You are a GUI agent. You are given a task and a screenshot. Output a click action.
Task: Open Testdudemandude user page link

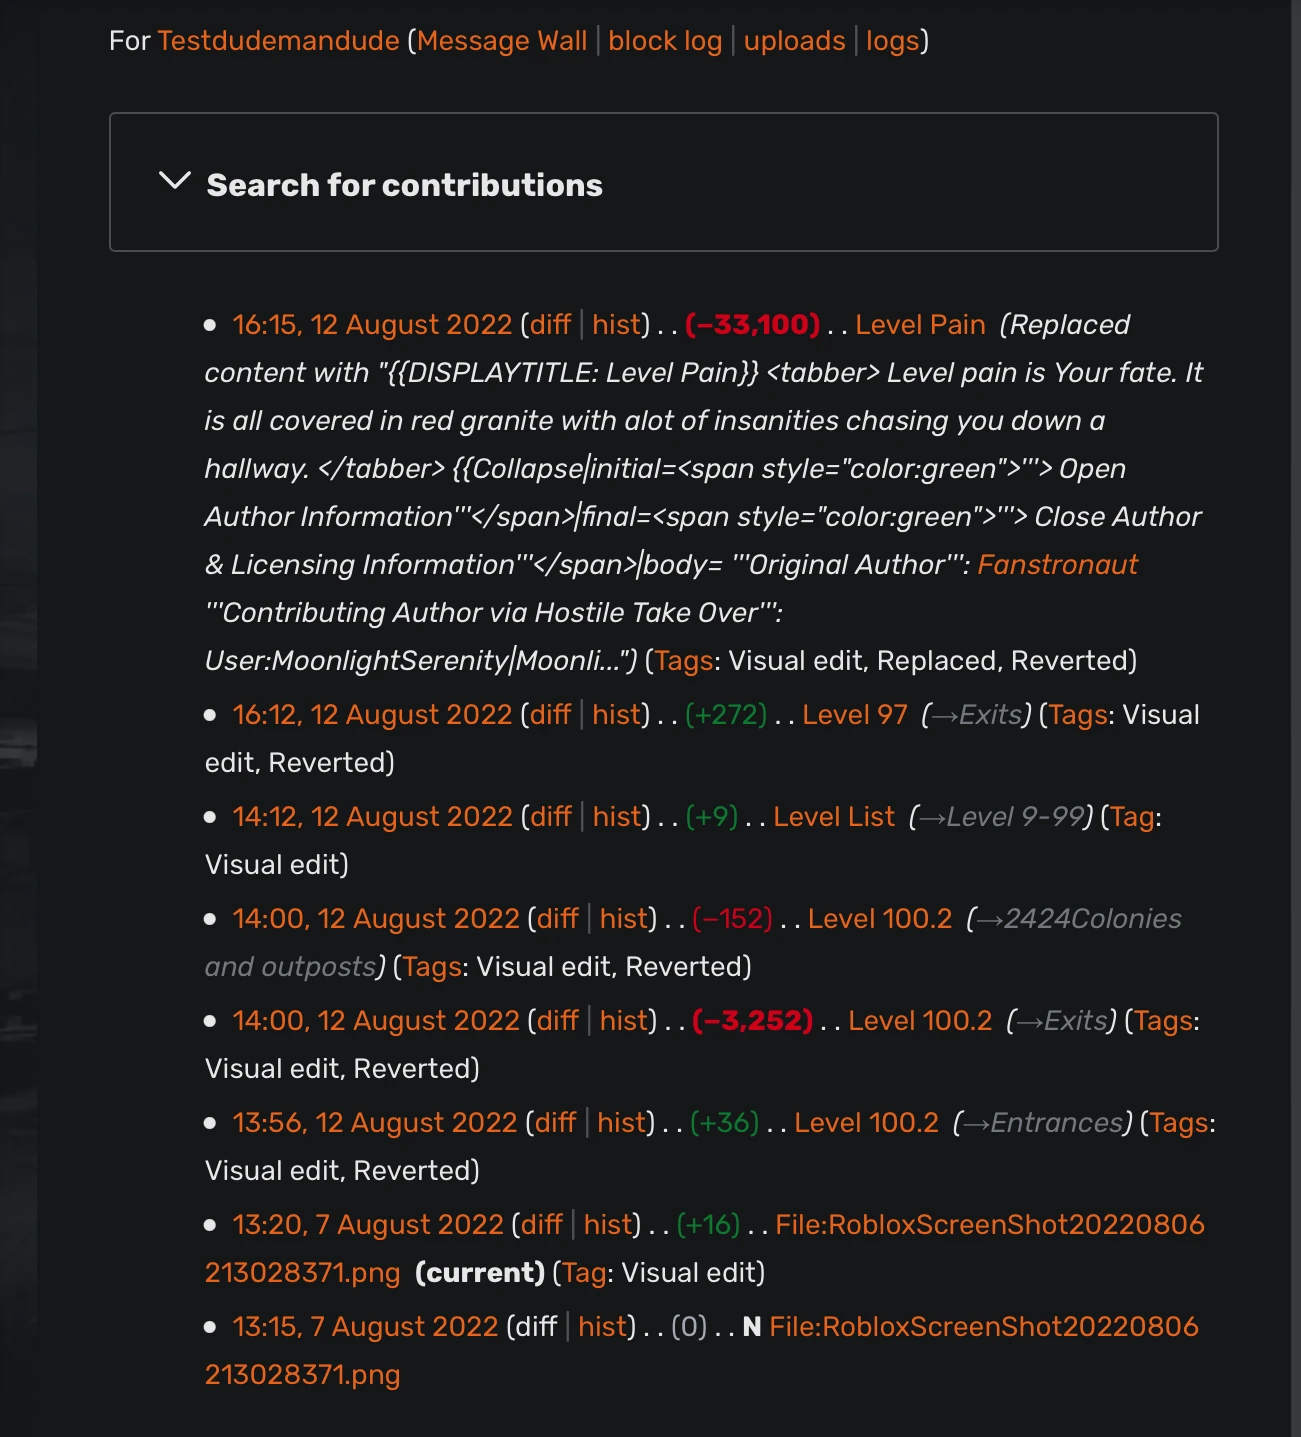point(278,41)
